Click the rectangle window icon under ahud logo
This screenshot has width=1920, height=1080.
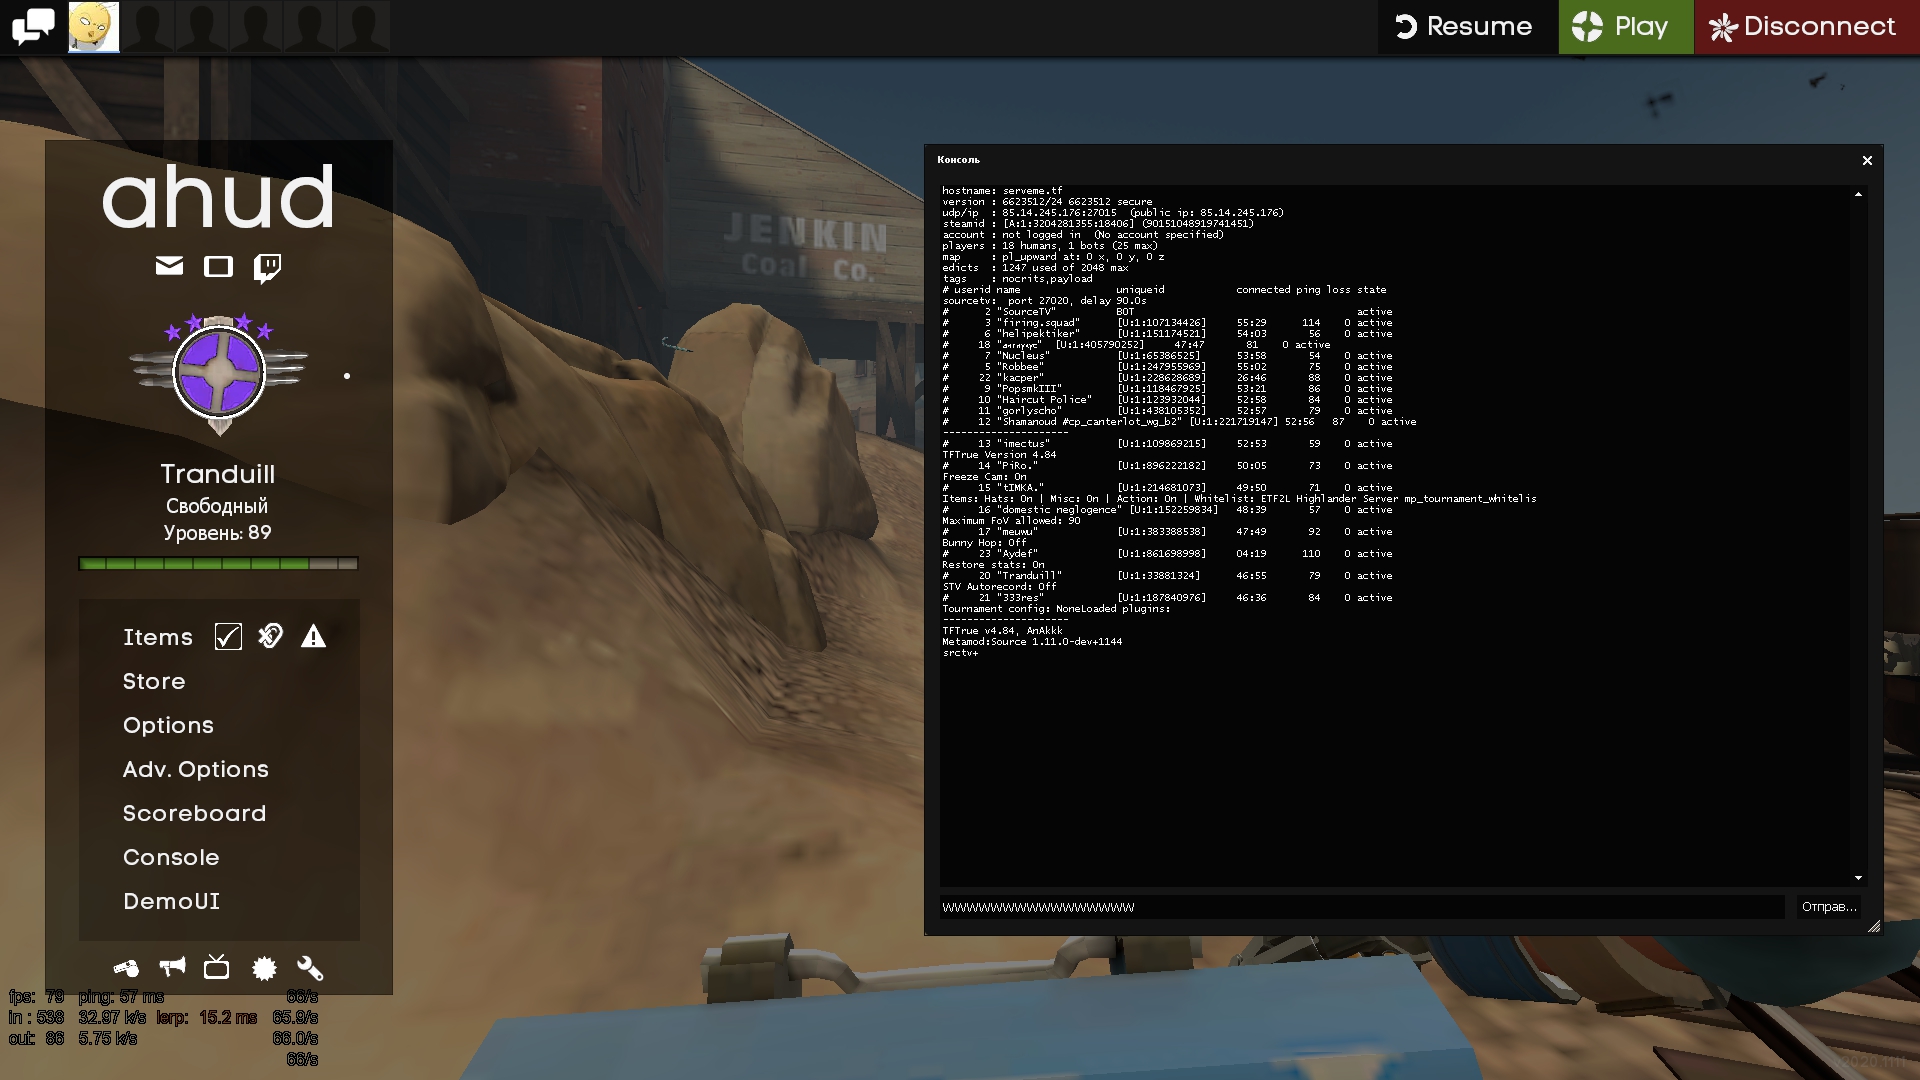click(218, 266)
